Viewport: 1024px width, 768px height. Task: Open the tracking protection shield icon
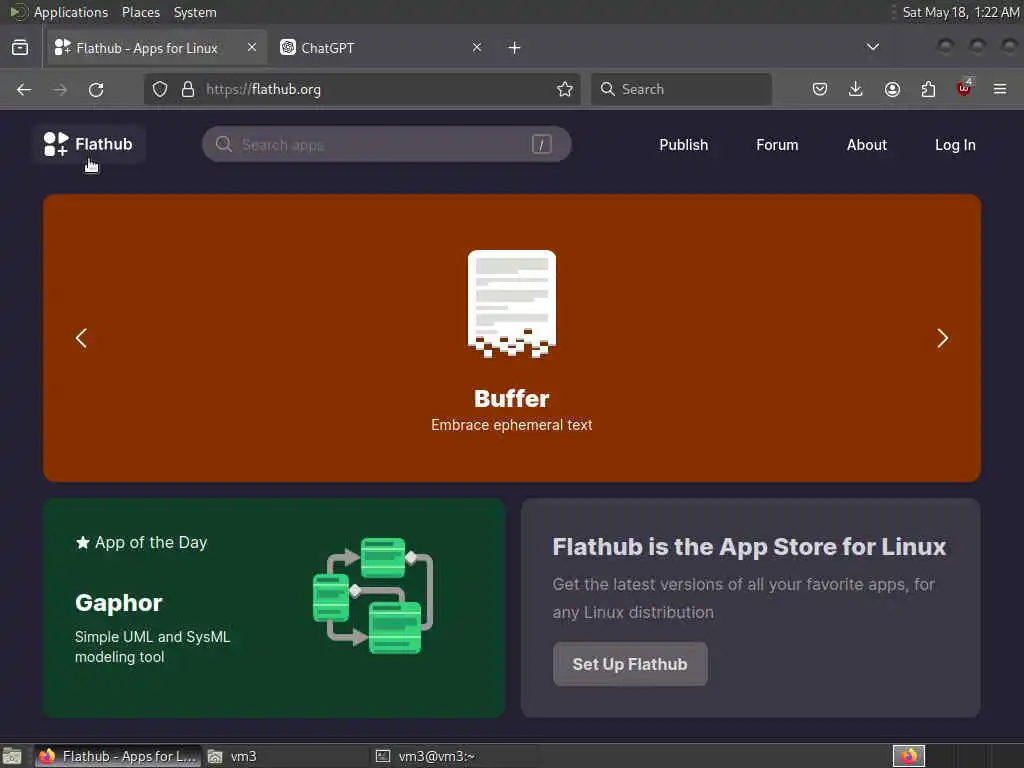[x=160, y=89]
